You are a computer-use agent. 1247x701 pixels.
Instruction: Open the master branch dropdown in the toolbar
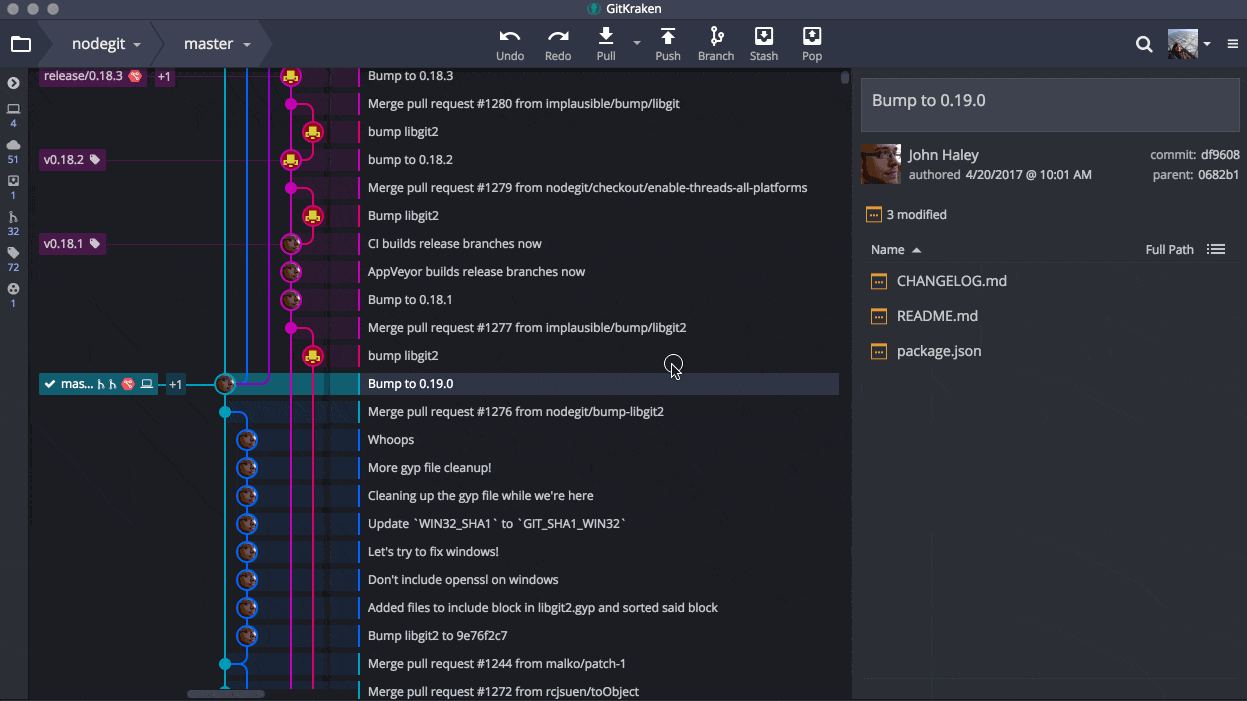(x=216, y=44)
